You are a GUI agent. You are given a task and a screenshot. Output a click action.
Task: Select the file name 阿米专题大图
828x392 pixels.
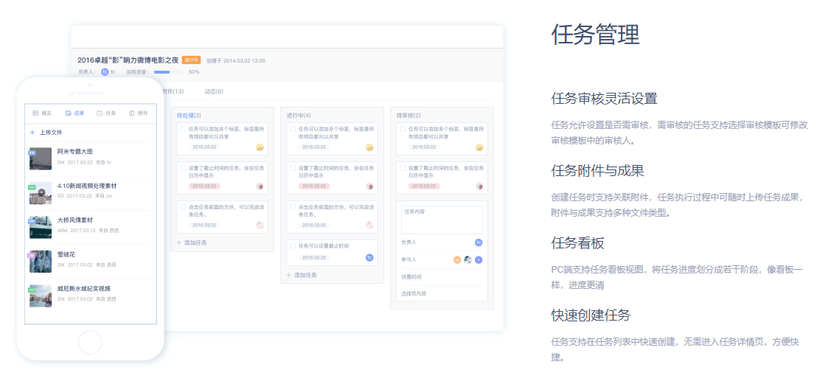tap(75, 152)
